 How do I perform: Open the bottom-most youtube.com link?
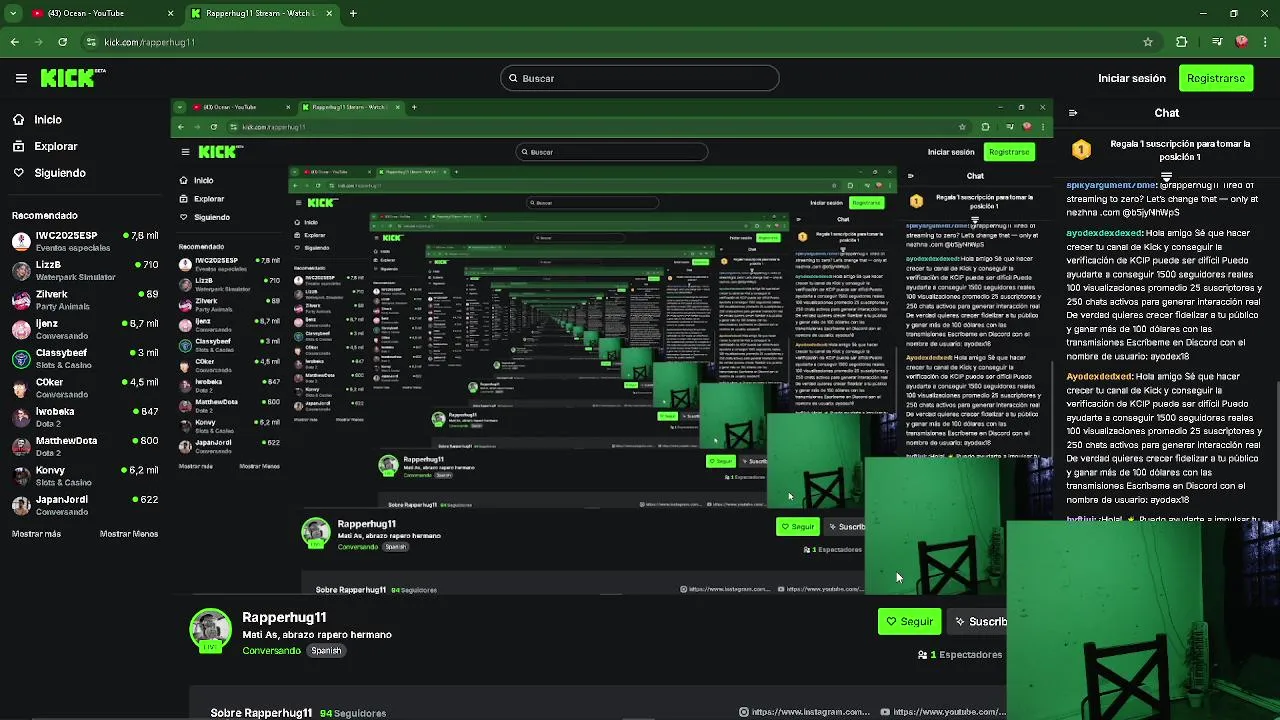point(943,712)
